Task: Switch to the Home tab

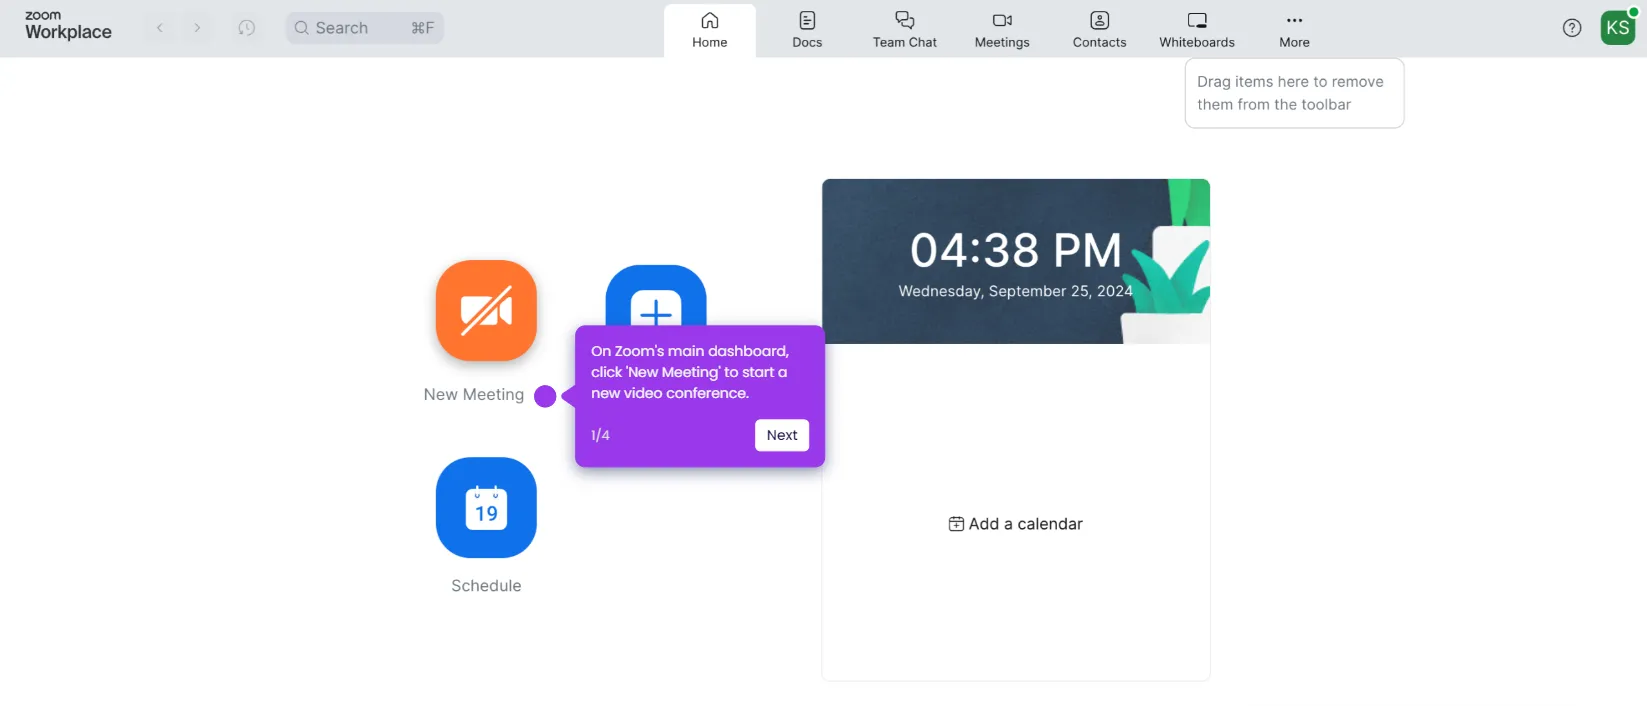Action: (x=710, y=30)
